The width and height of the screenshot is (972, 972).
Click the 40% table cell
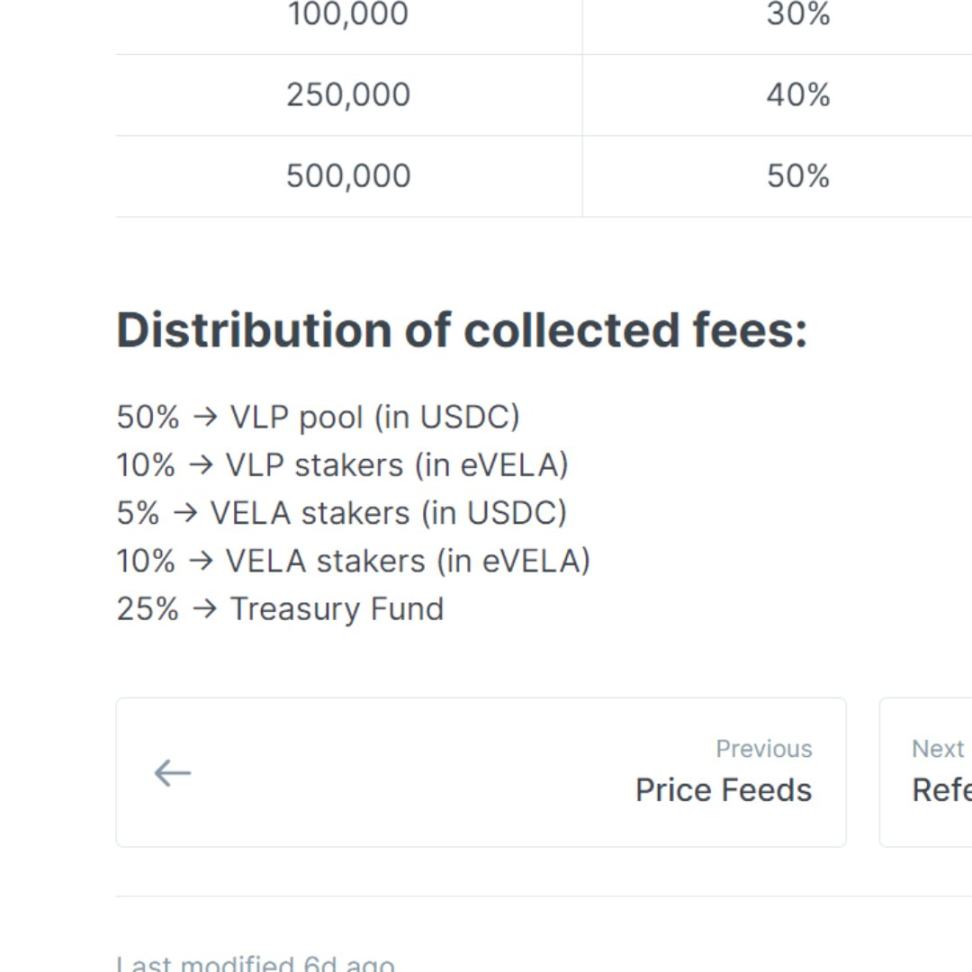pos(798,95)
